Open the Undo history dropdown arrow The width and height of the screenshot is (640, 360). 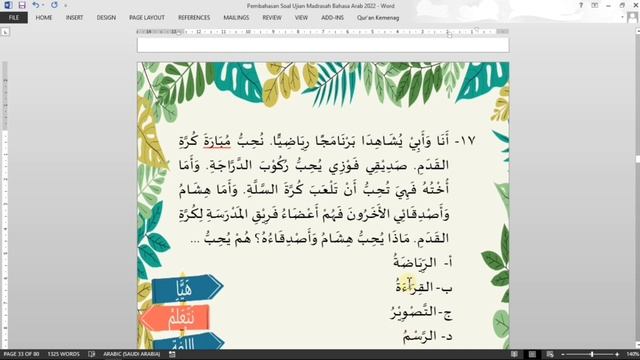tap(43, 5)
